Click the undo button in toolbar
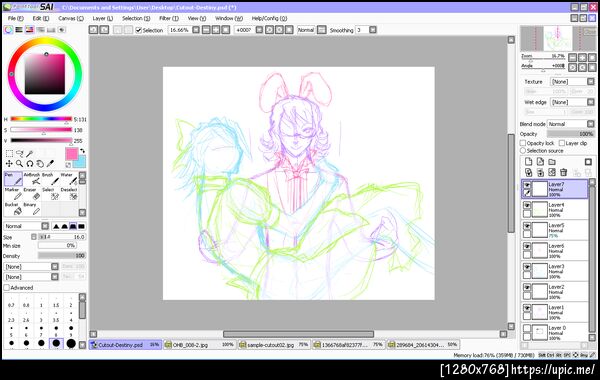 click(93, 30)
